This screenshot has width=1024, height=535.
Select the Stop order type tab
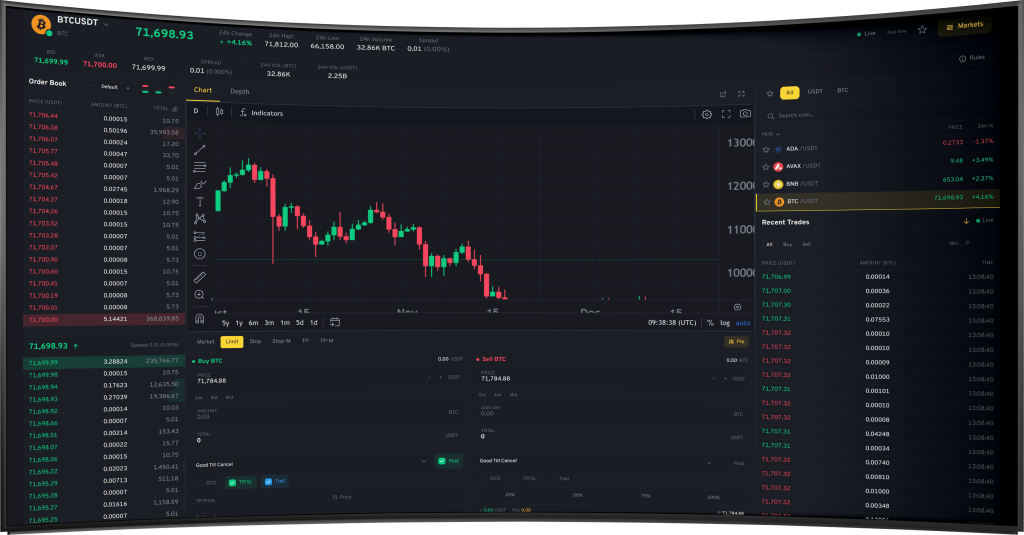pyautogui.click(x=255, y=341)
